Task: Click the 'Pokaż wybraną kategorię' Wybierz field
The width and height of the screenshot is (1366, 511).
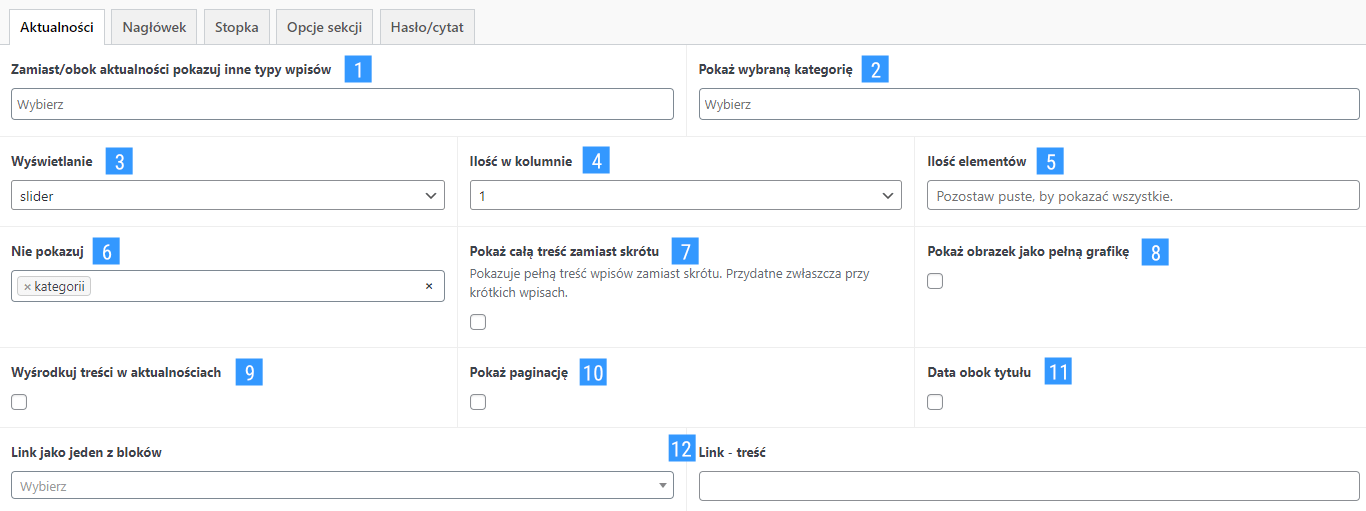Action: [x=1029, y=104]
